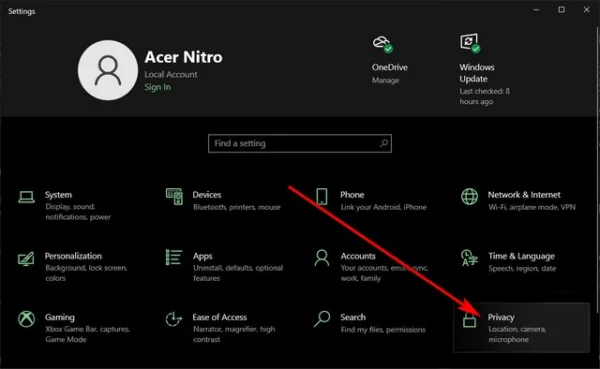
Task: Minimize the Settings window
Action: (x=536, y=10)
